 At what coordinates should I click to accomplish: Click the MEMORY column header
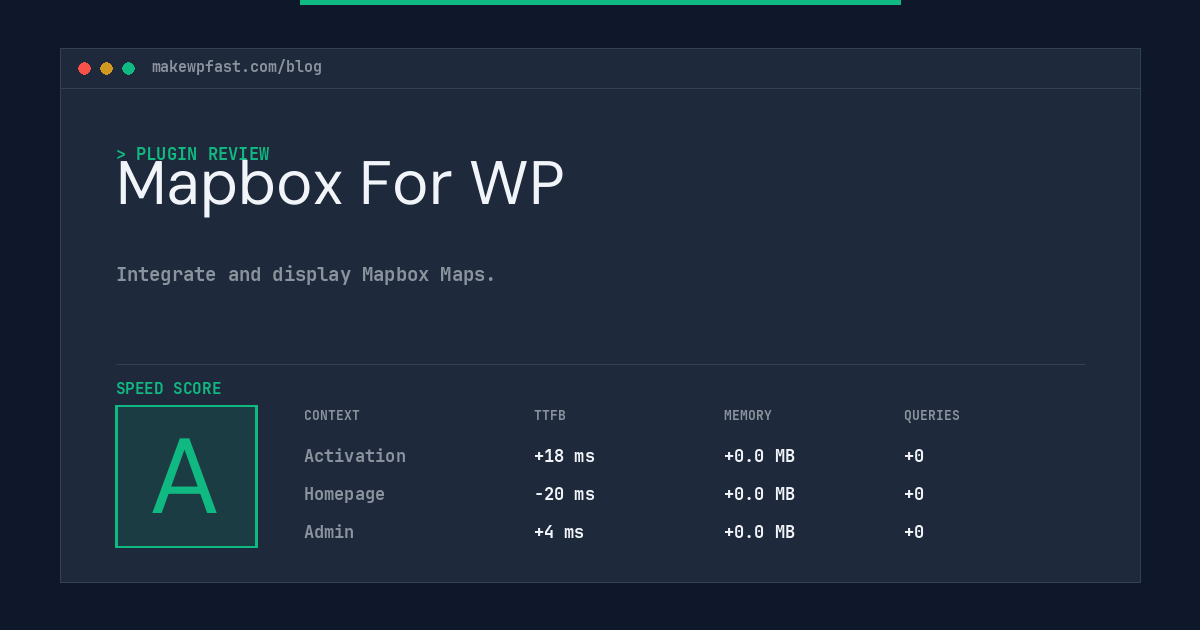pyautogui.click(x=748, y=416)
